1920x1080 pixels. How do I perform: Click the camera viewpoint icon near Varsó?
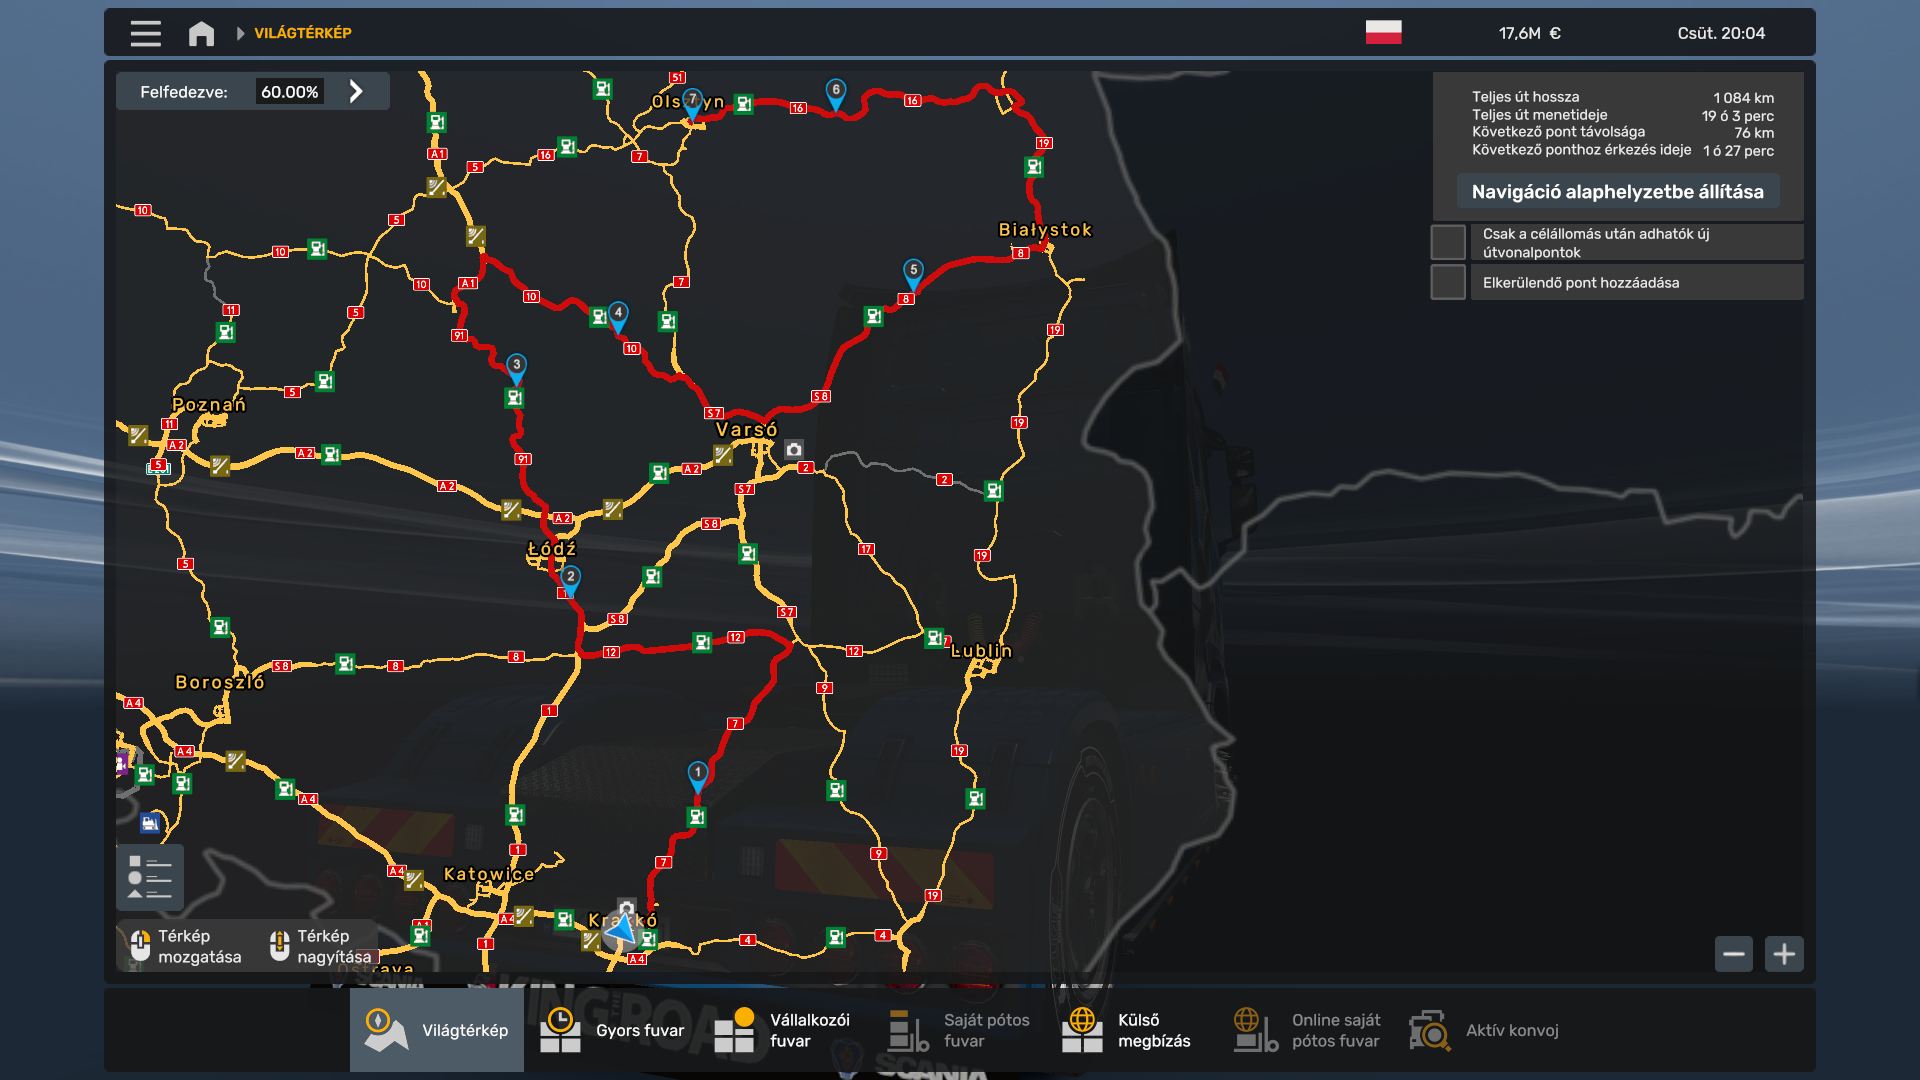click(793, 451)
